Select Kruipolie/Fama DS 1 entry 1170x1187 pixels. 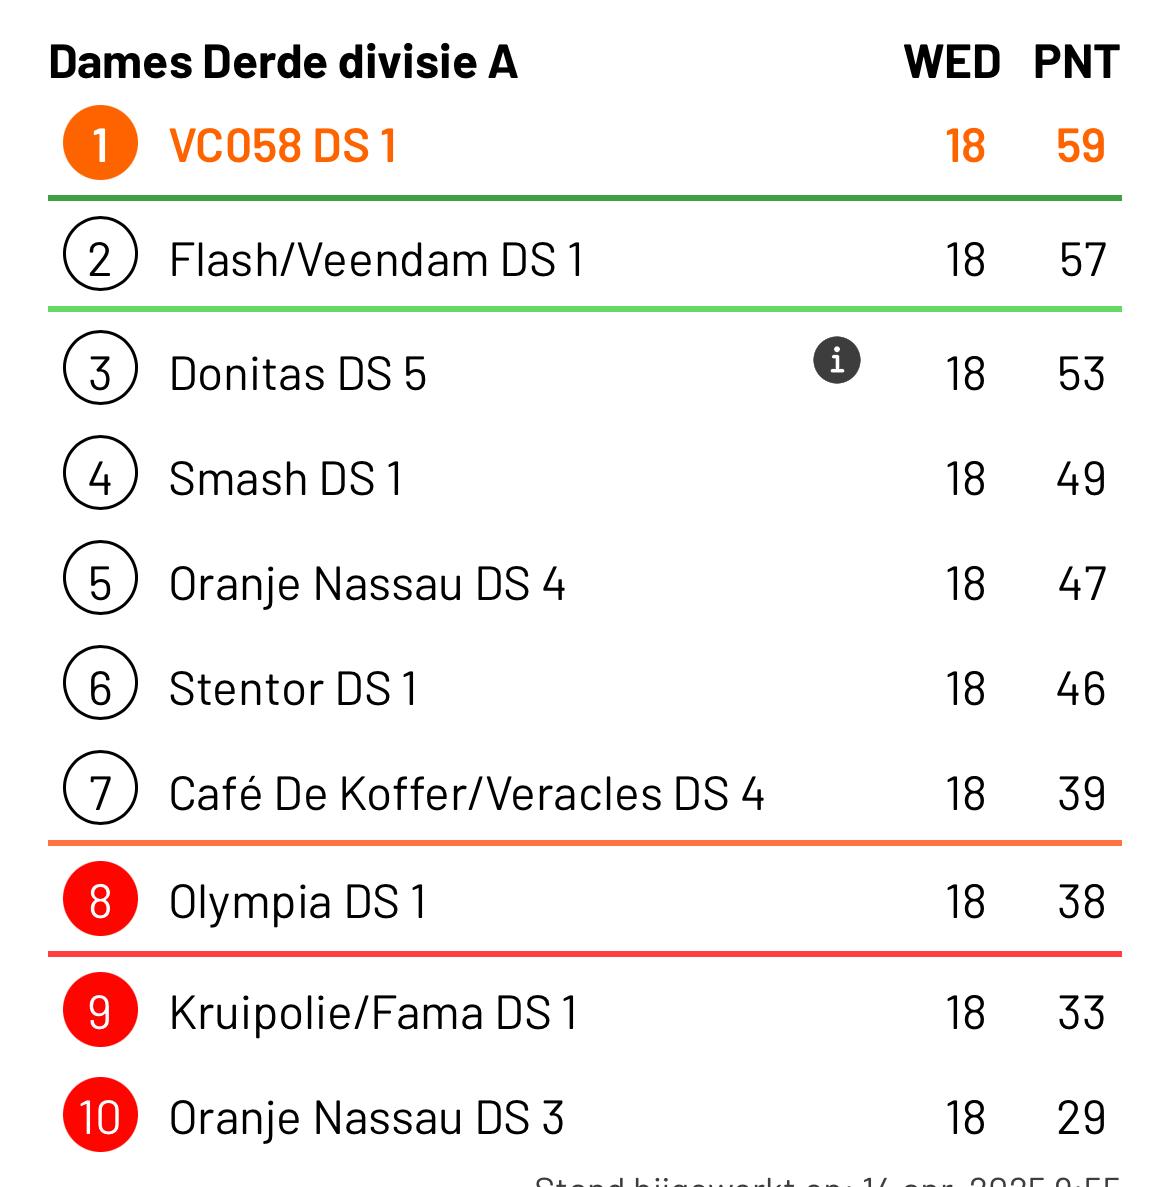[x=584, y=1011]
